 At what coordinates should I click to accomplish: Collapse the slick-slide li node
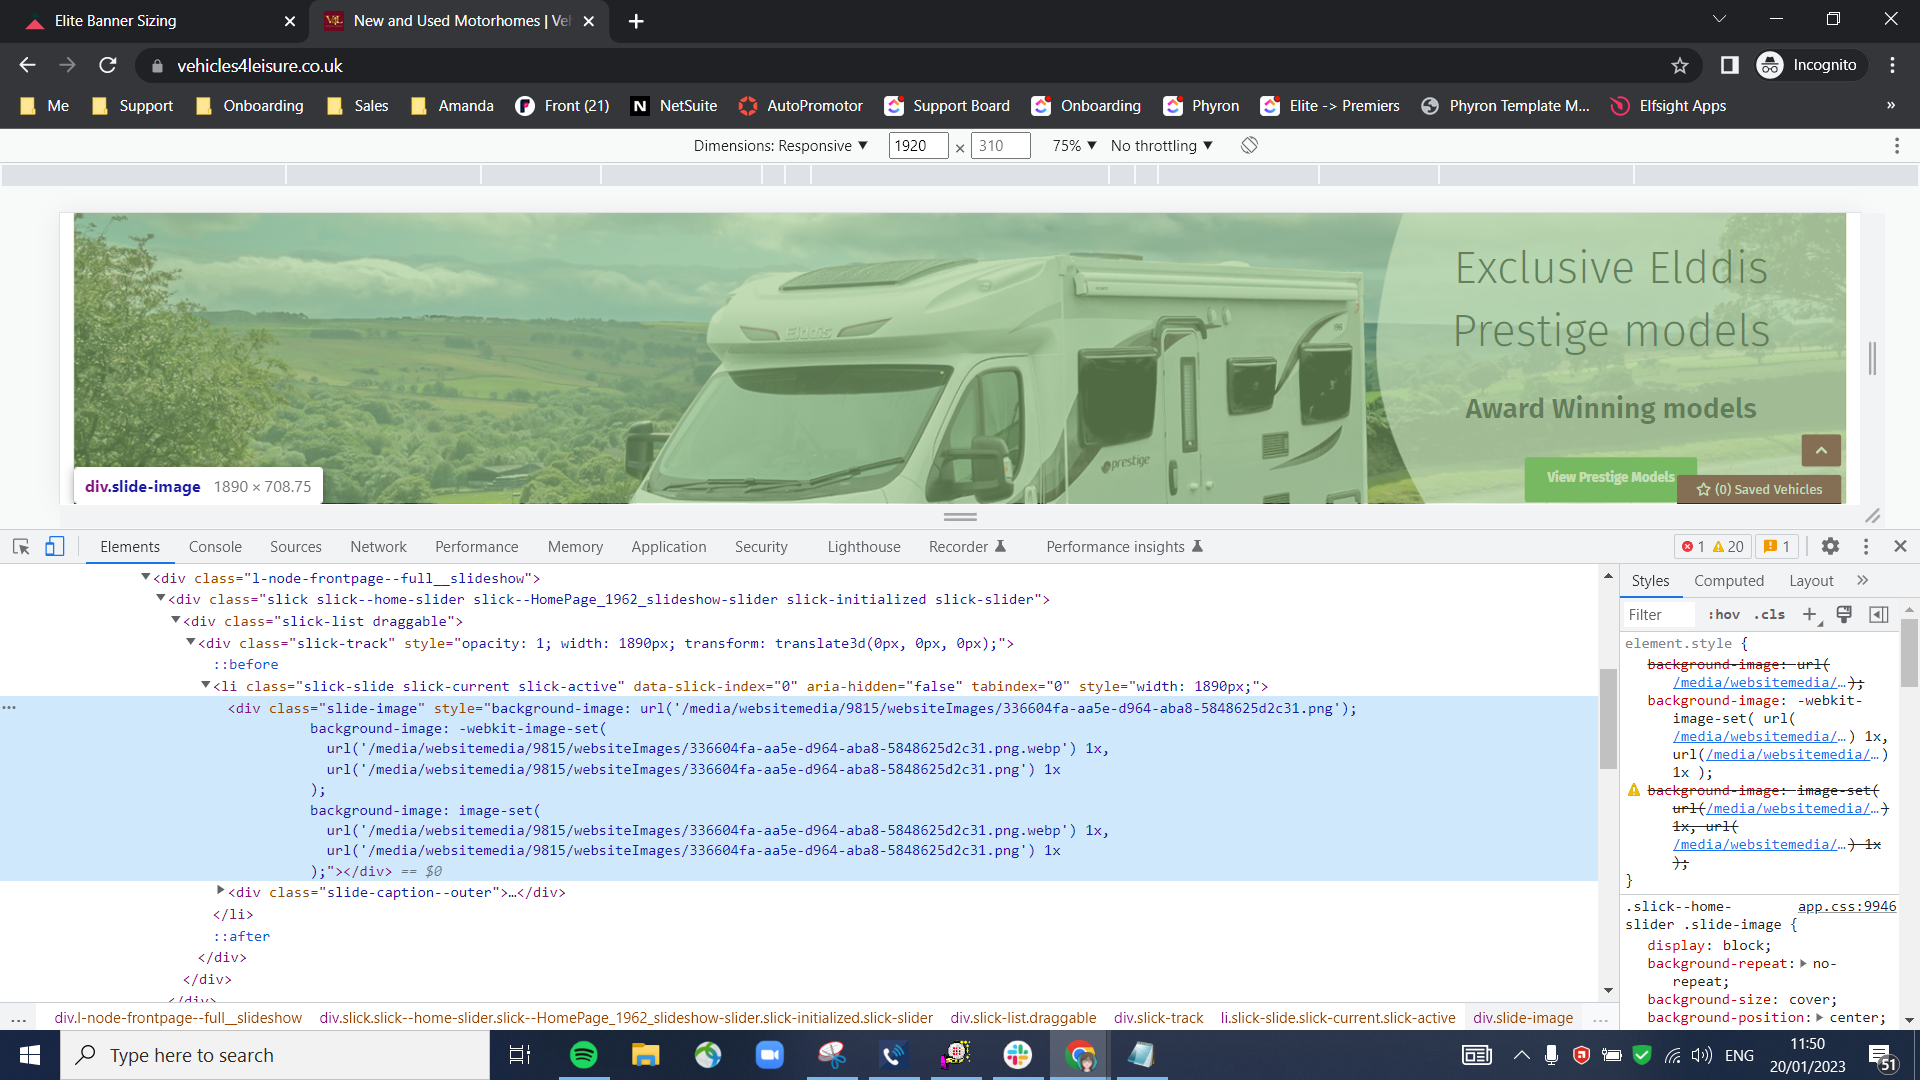(205, 685)
